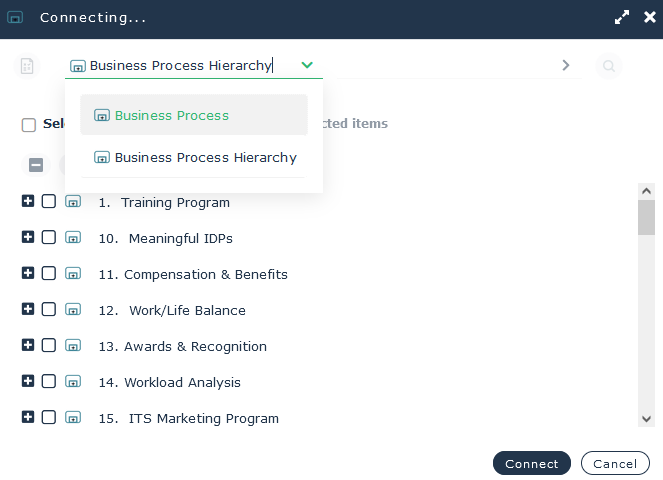The width and height of the screenshot is (663, 480).
Task: Click the process icon beside Workload Analysis
Action: (x=73, y=382)
